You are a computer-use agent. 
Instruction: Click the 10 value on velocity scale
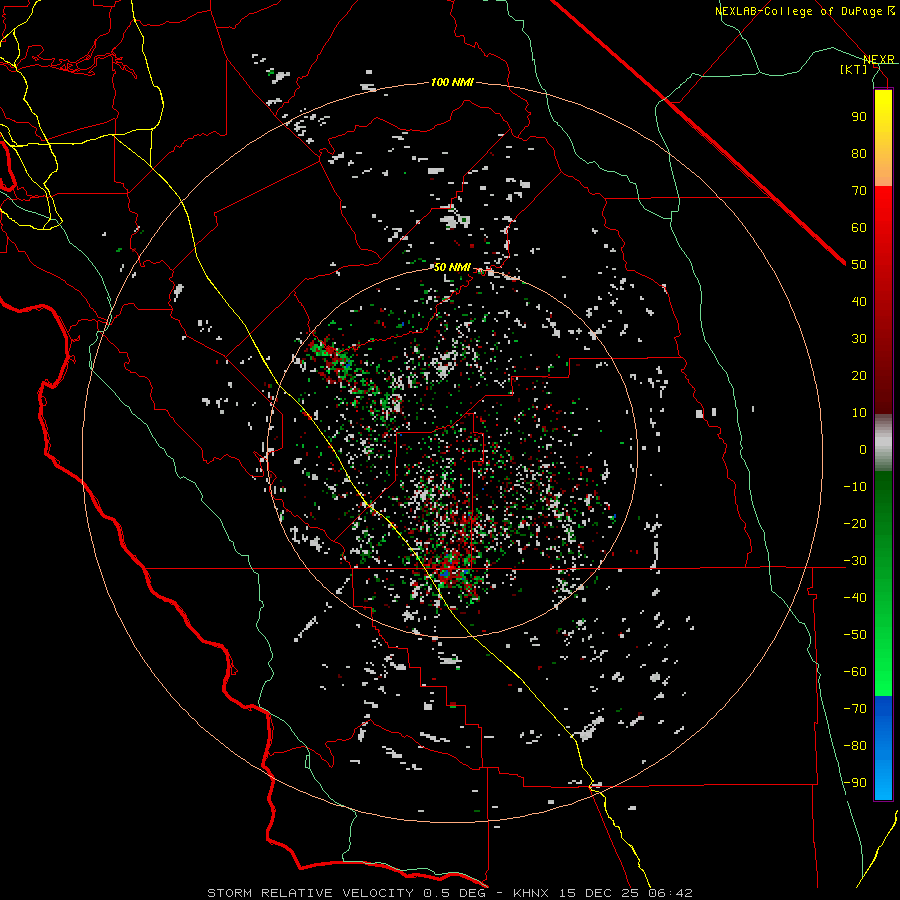(x=859, y=413)
